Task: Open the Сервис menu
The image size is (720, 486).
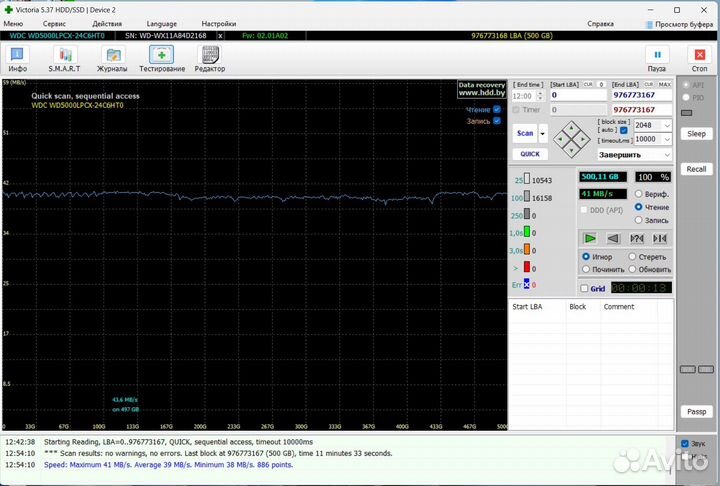Action: click(55, 23)
